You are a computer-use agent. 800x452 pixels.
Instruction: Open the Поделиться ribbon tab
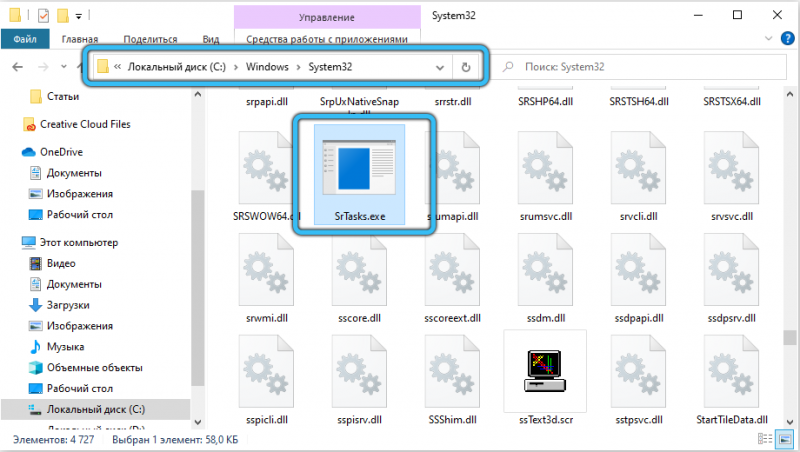coord(151,39)
